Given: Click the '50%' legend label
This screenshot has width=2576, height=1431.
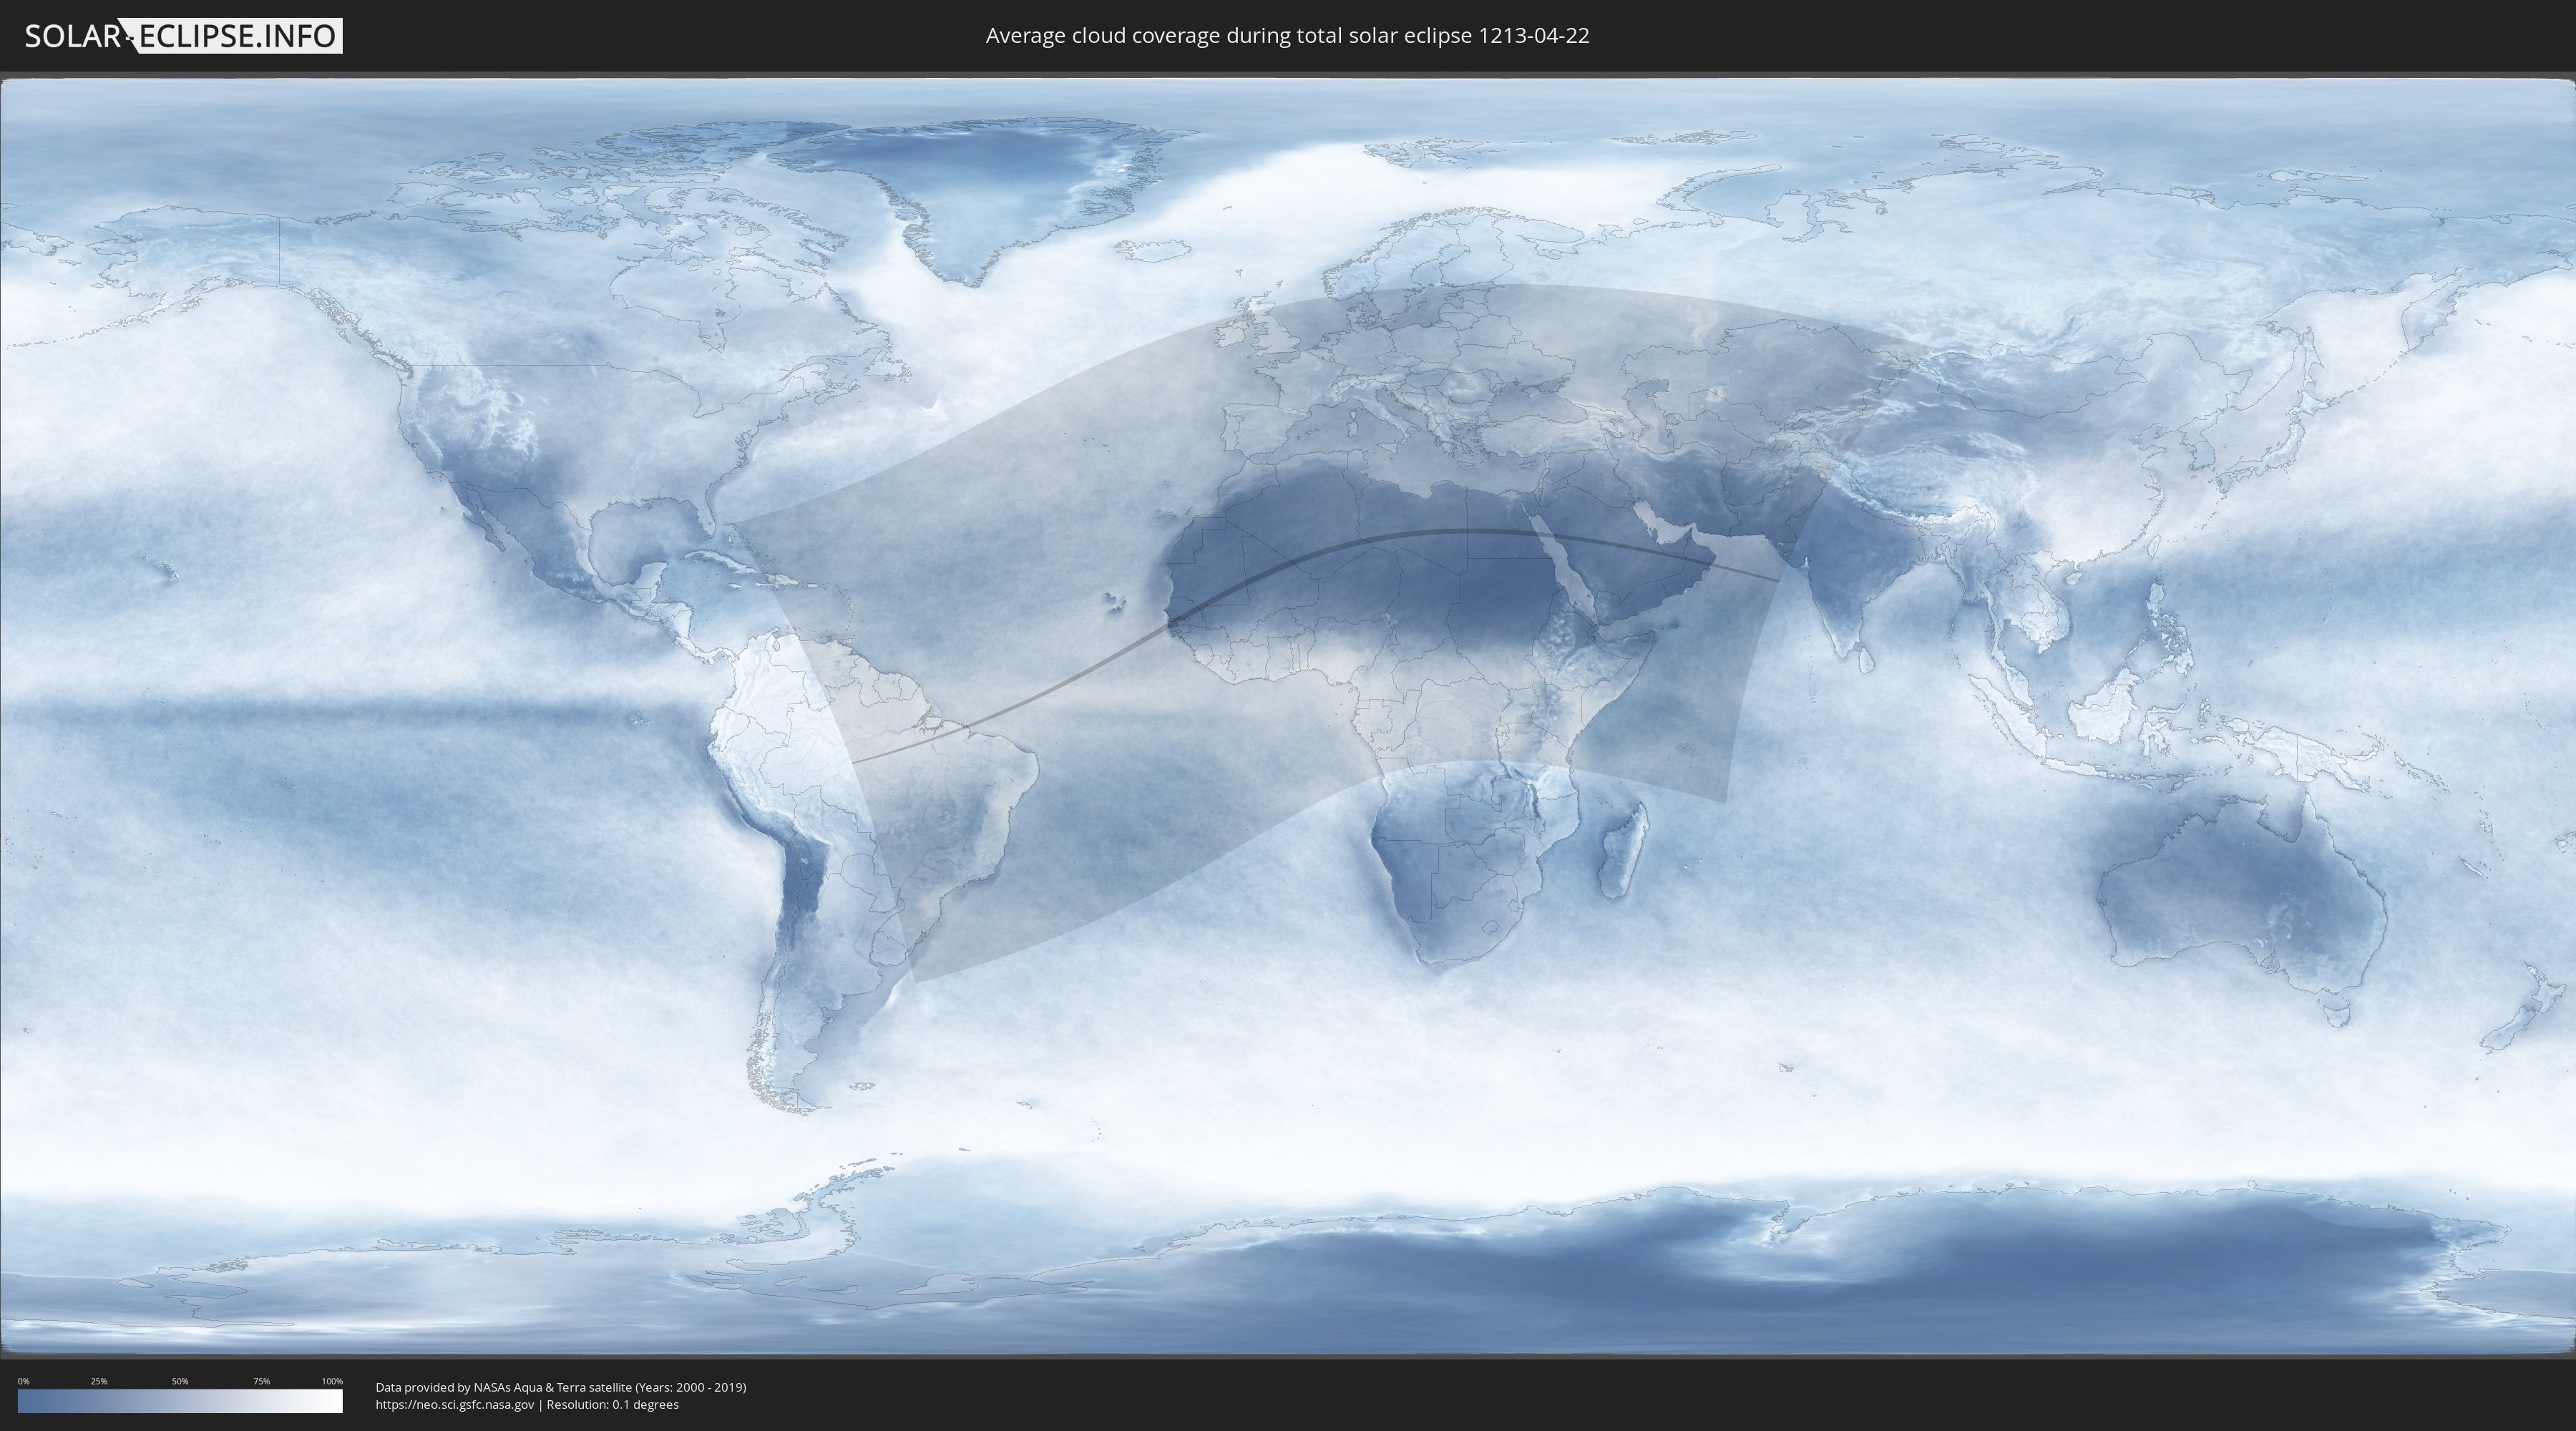Looking at the screenshot, I should 180,1381.
